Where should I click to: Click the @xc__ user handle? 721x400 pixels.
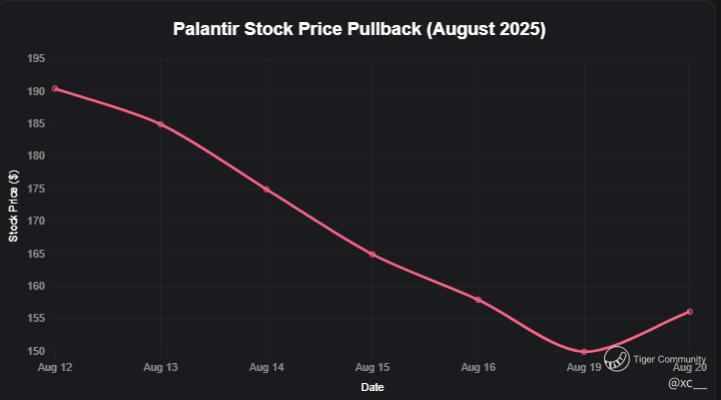[687, 382]
